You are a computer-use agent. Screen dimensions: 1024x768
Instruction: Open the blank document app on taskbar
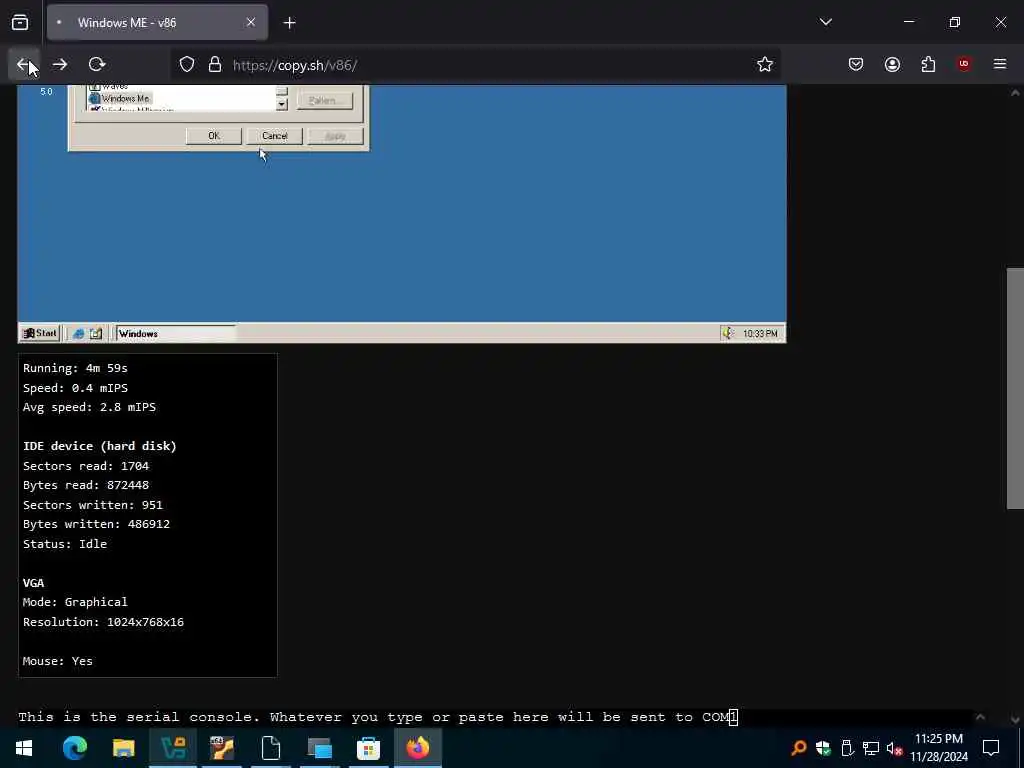(270, 748)
